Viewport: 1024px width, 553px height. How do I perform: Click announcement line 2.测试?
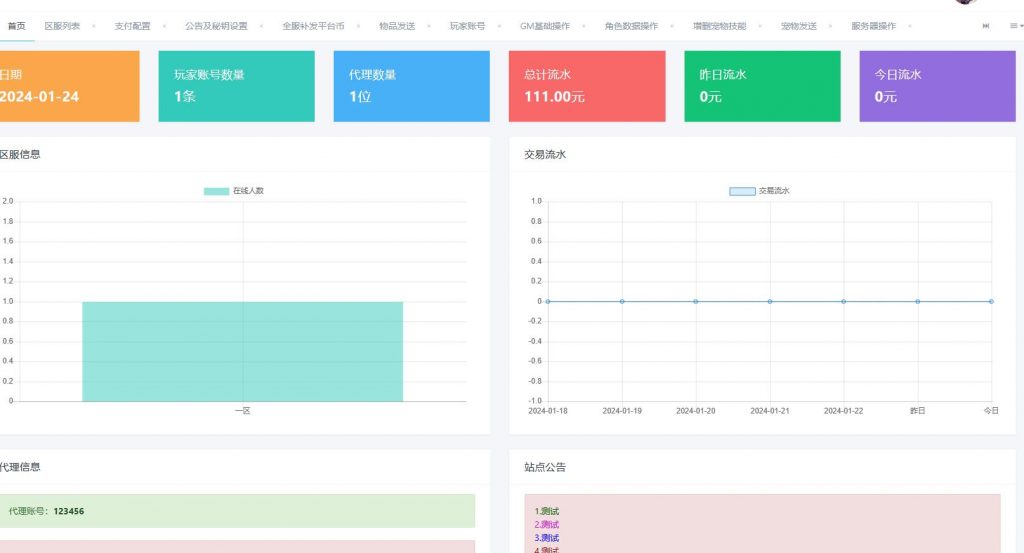coord(547,524)
